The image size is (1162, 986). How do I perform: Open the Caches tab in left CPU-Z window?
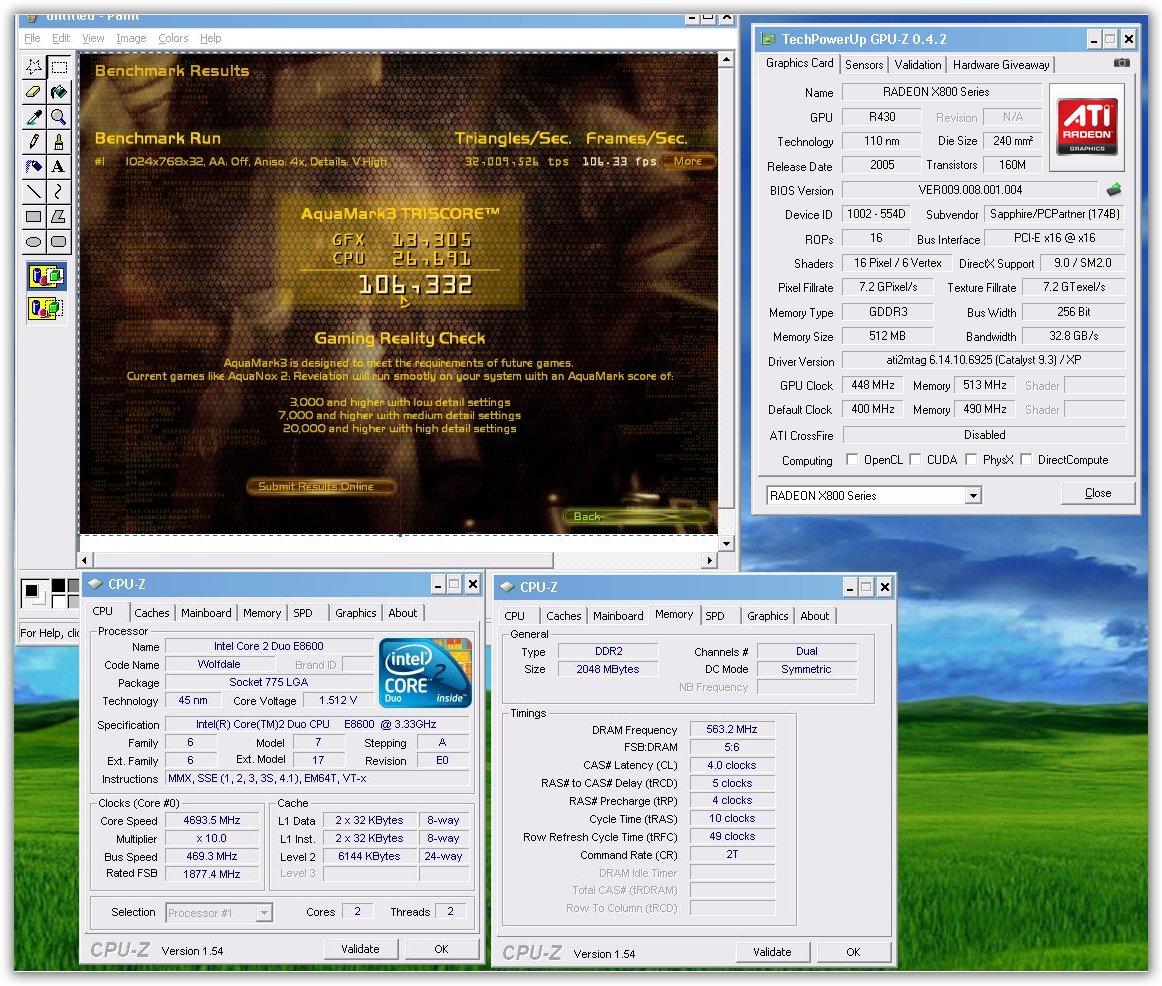pyautogui.click(x=152, y=613)
